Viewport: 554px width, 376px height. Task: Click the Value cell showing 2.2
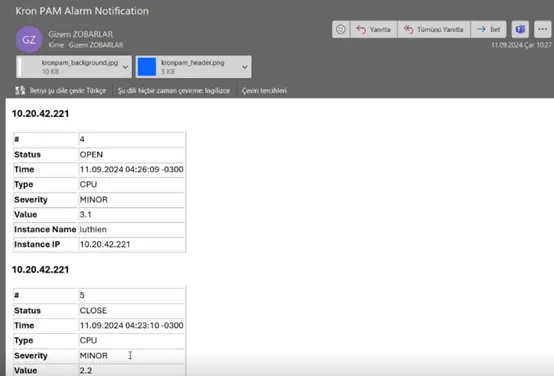point(131,370)
